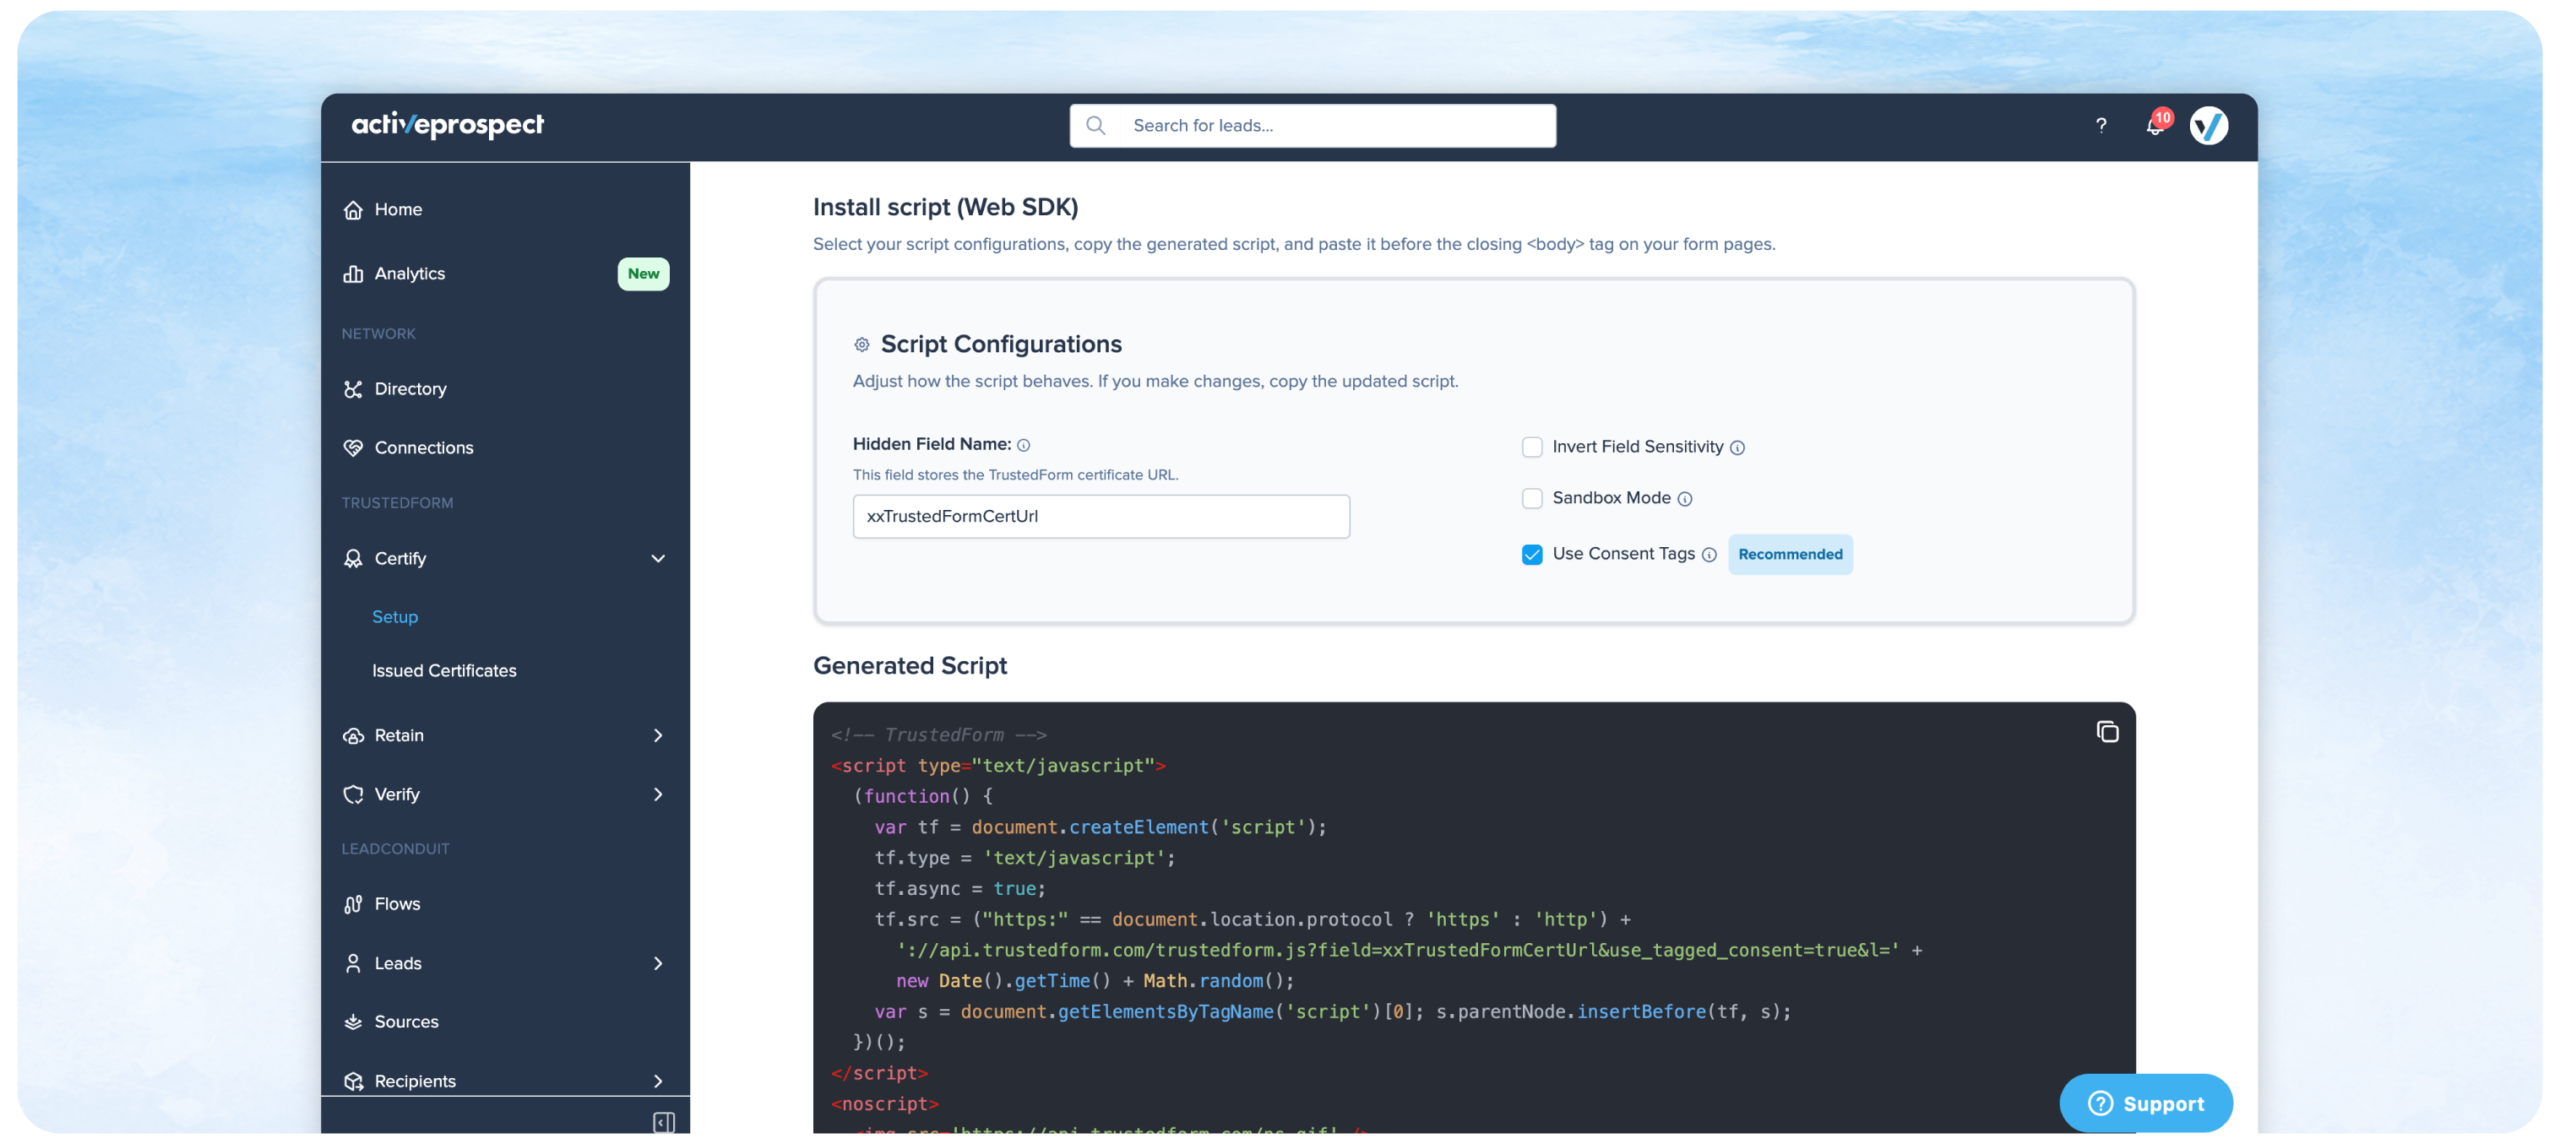Click the Home house icon
This screenshot has width=2560, height=1144.
353,210
